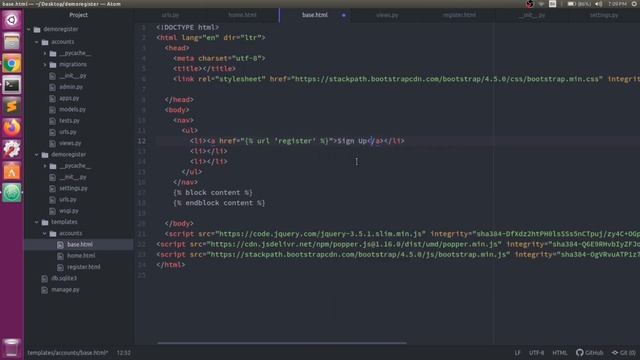Click the green Atom icon in dock
This screenshot has height=360, width=640.
(x=11, y=193)
